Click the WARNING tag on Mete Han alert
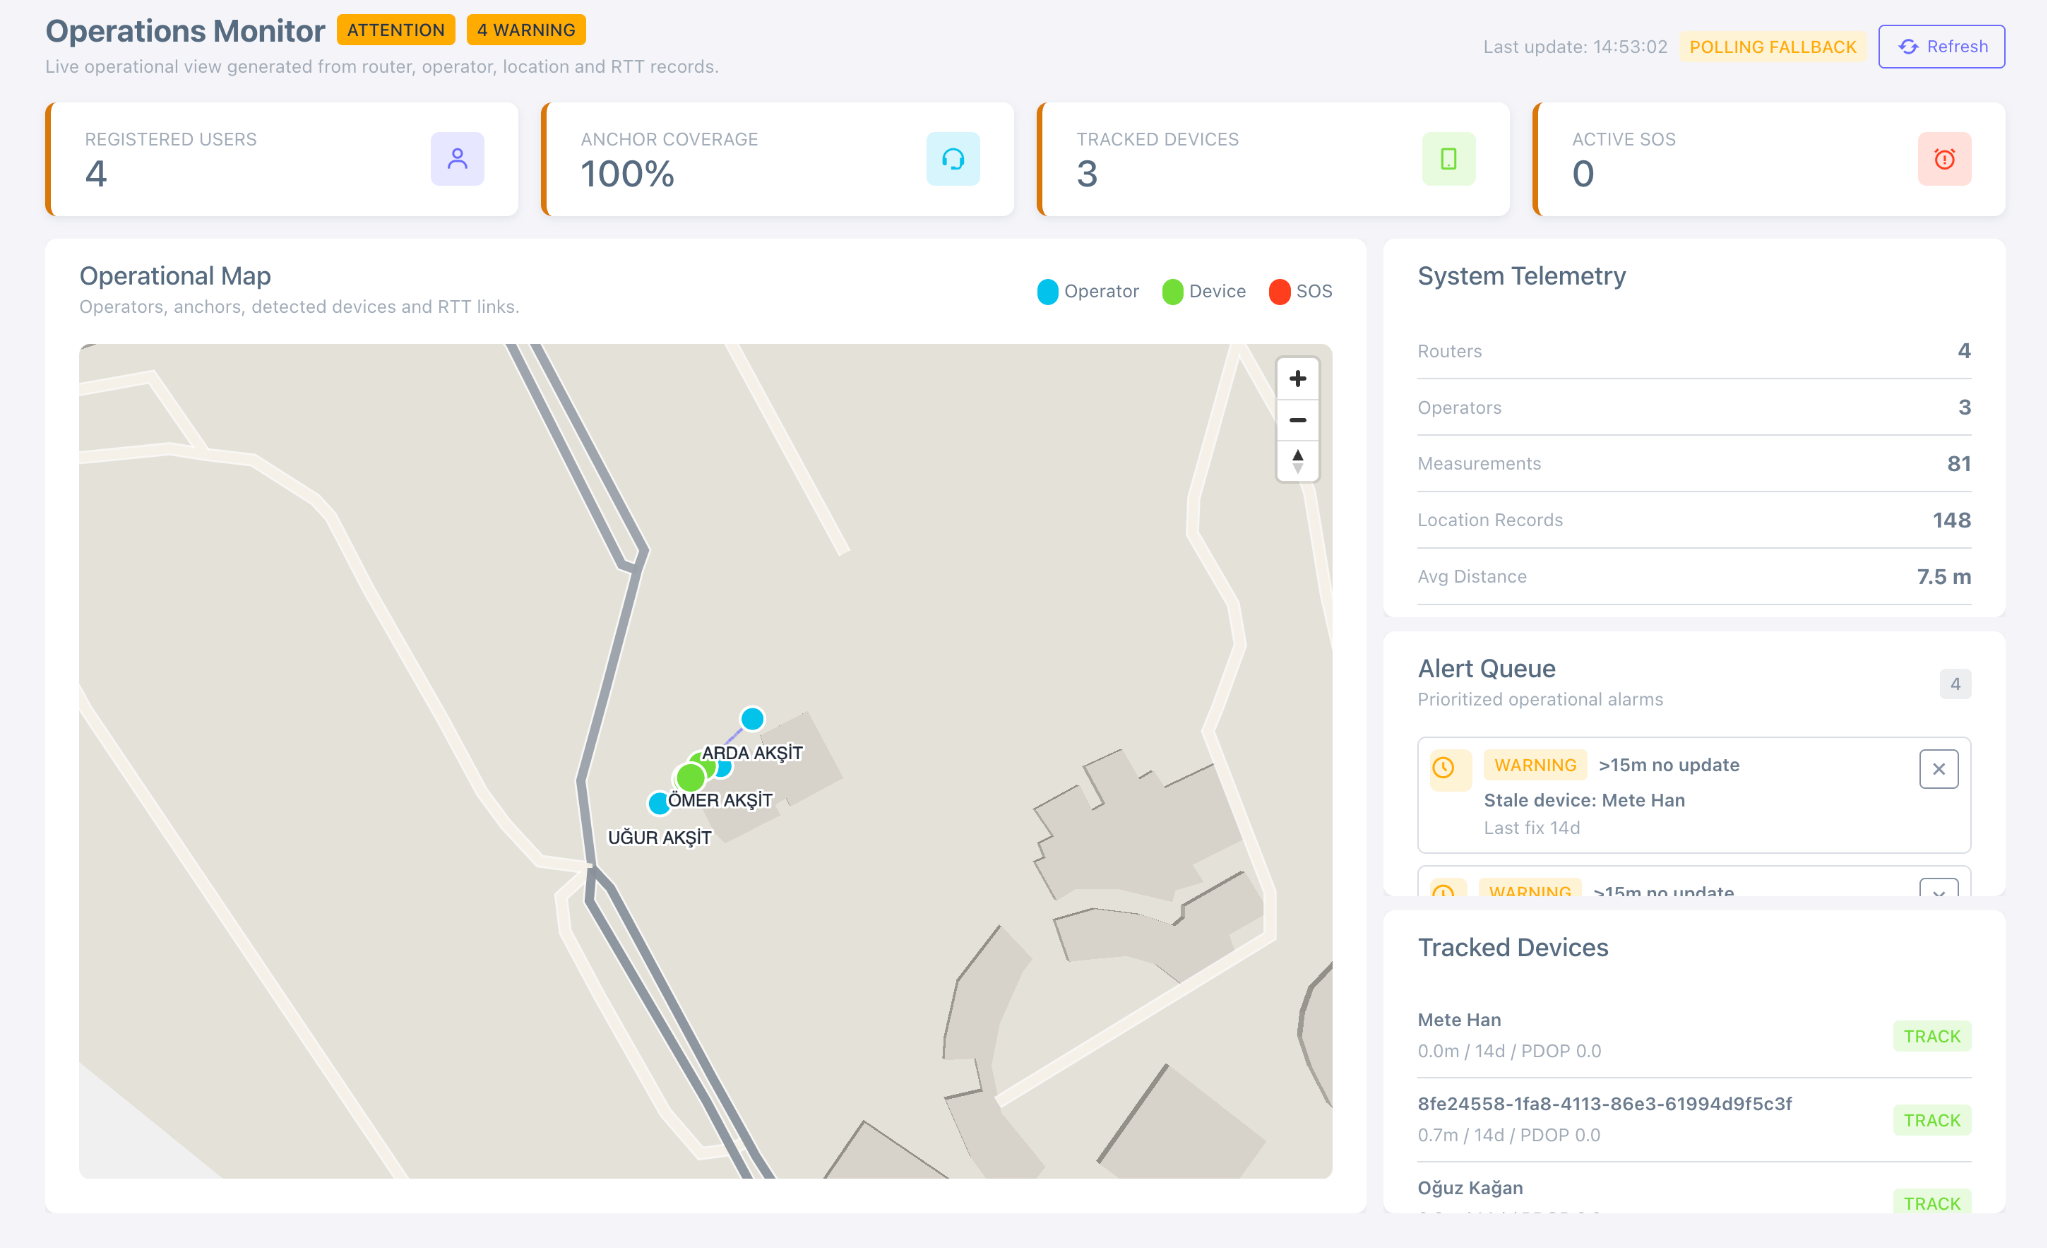 click(x=1535, y=765)
